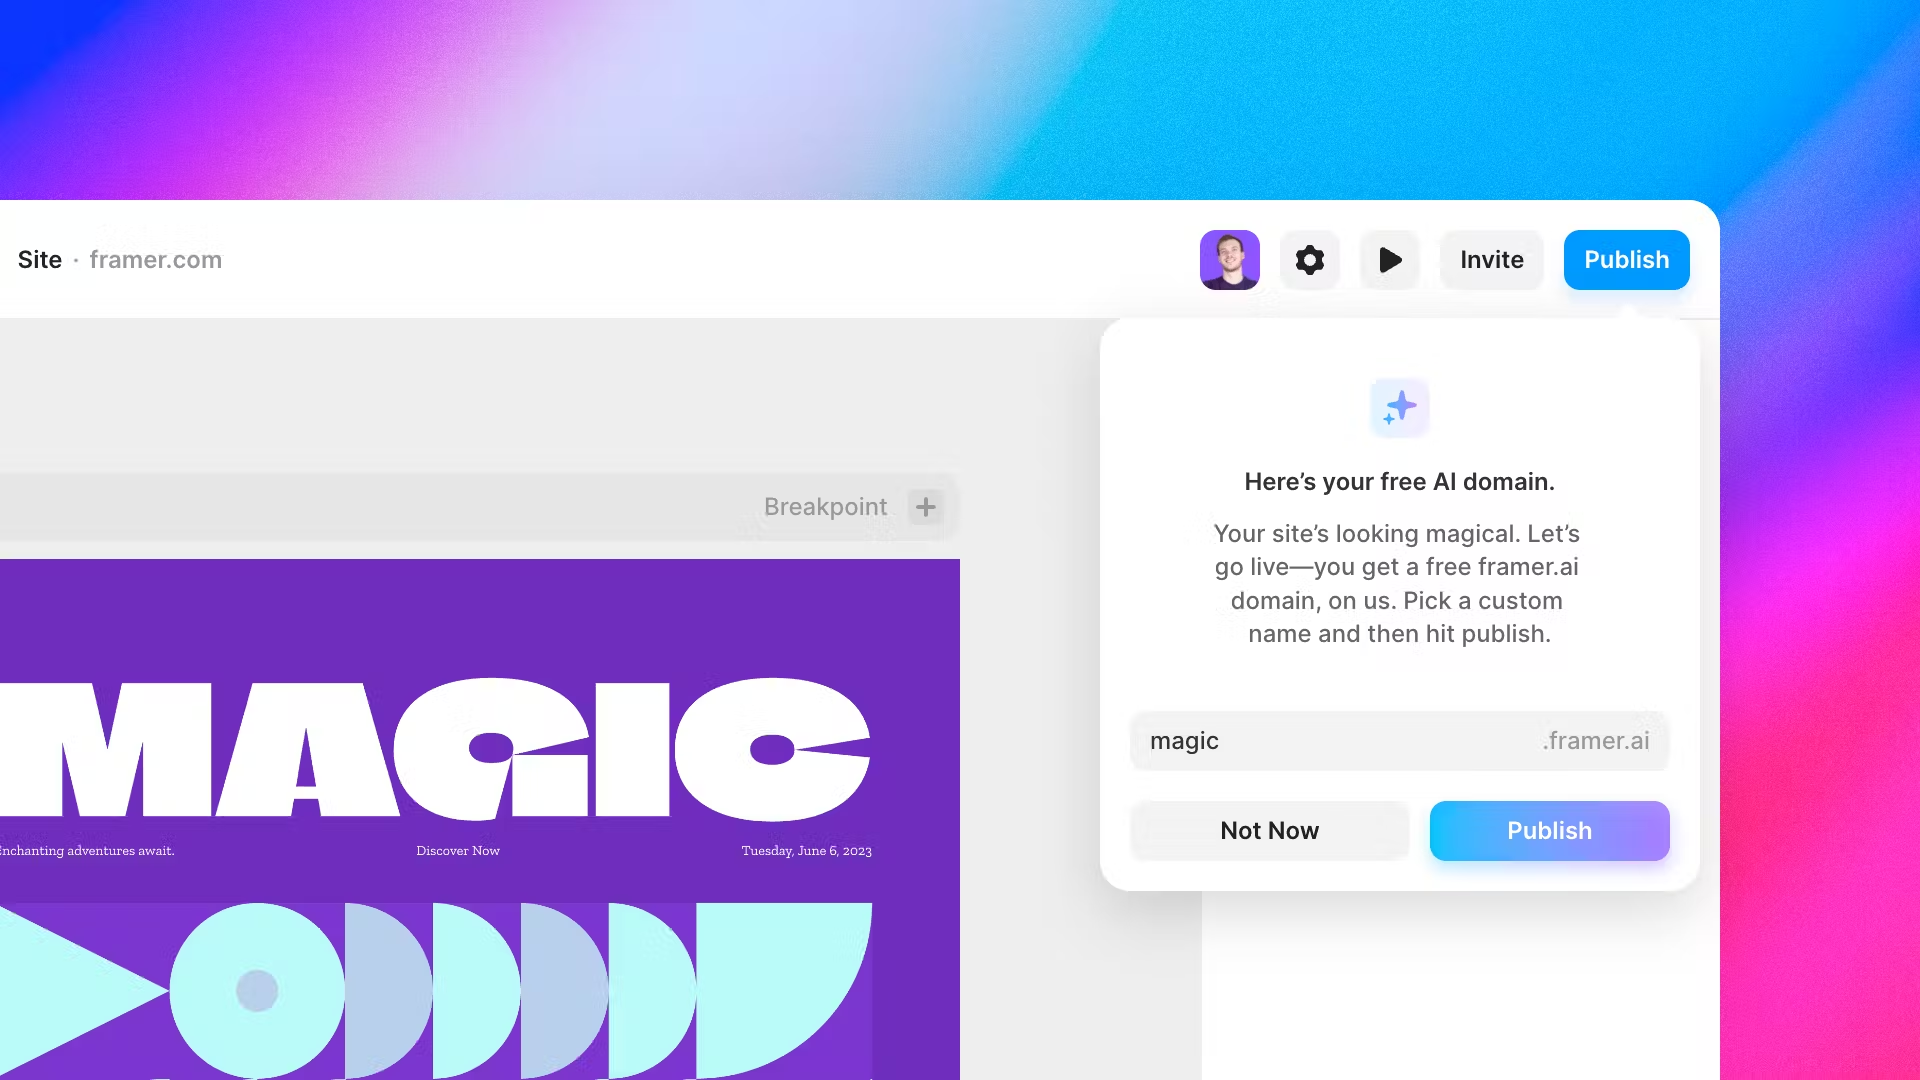The image size is (1920, 1080).
Task: Click the Invite button
Action: (1492, 260)
